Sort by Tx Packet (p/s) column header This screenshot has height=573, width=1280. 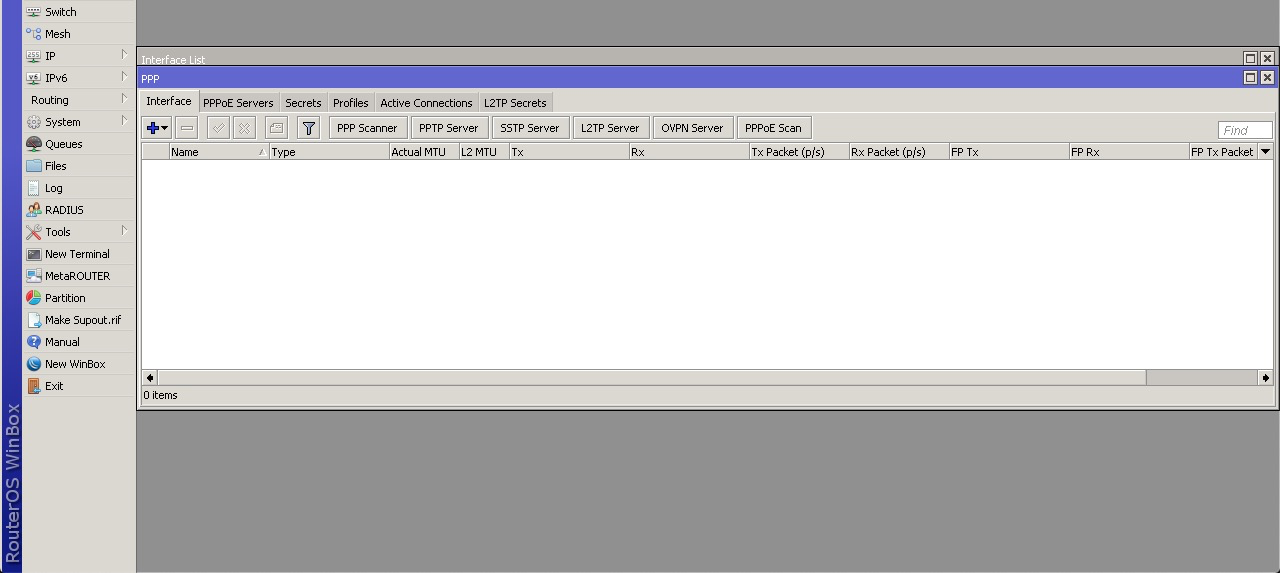pos(799,152)
